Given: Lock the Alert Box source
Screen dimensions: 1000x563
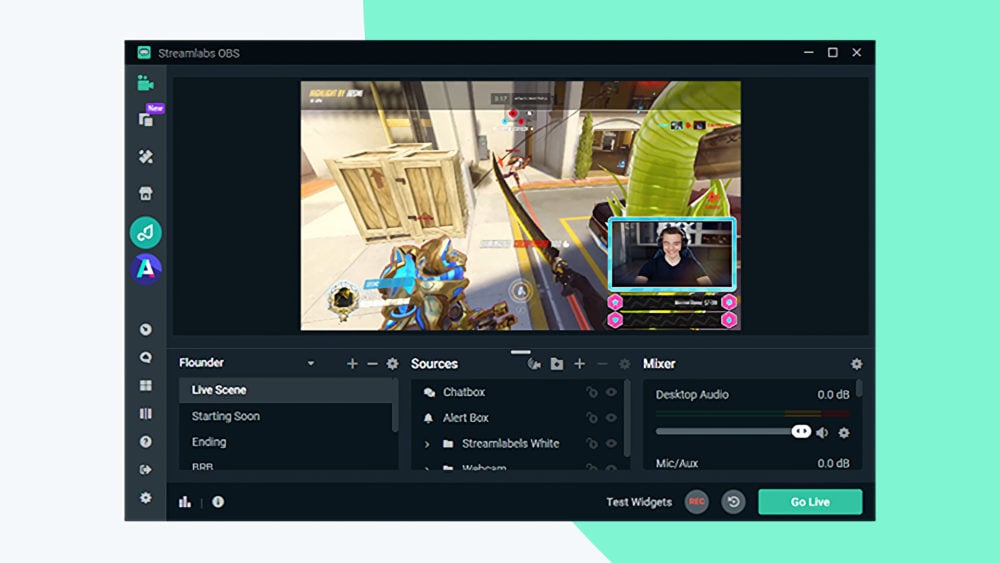Looking at the screenshot, I should (x=592, y=418).
